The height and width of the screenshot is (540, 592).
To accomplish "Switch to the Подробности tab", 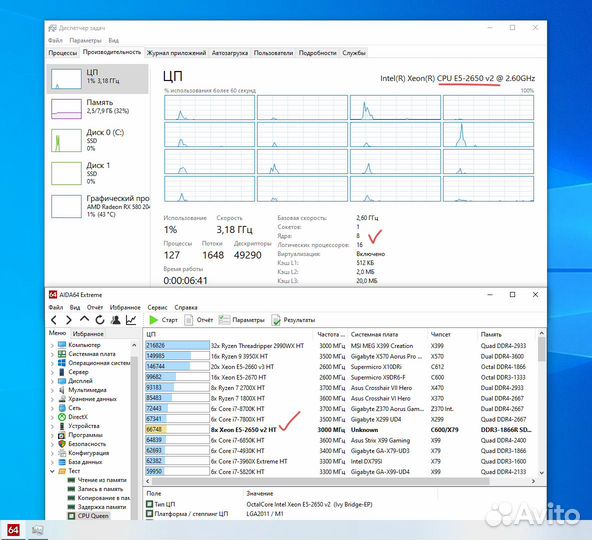I will tap(318, 53).
